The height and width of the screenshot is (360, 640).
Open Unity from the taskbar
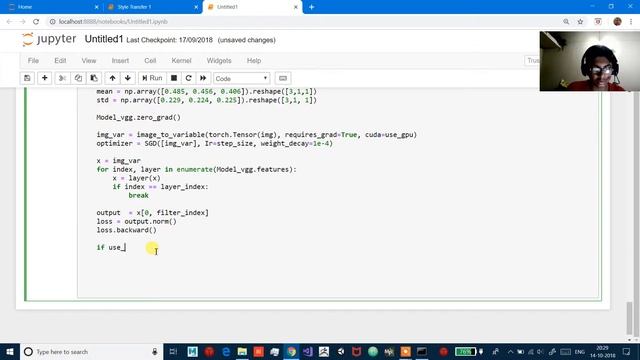pyautogui.click(x=340, y=351)
